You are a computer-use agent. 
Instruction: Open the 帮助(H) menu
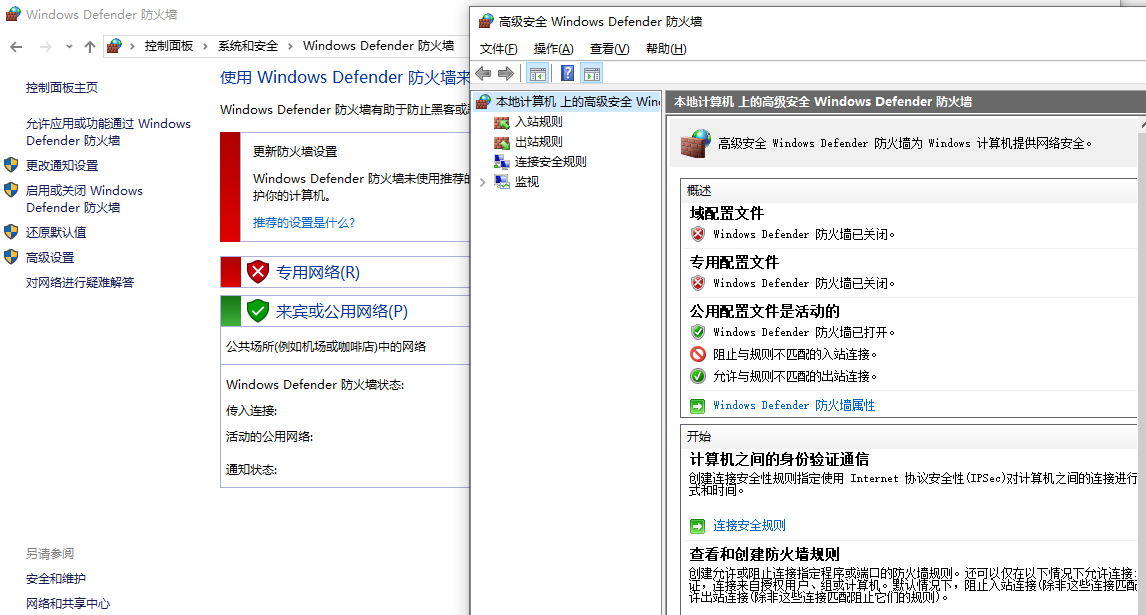click(x=666, y=49)
